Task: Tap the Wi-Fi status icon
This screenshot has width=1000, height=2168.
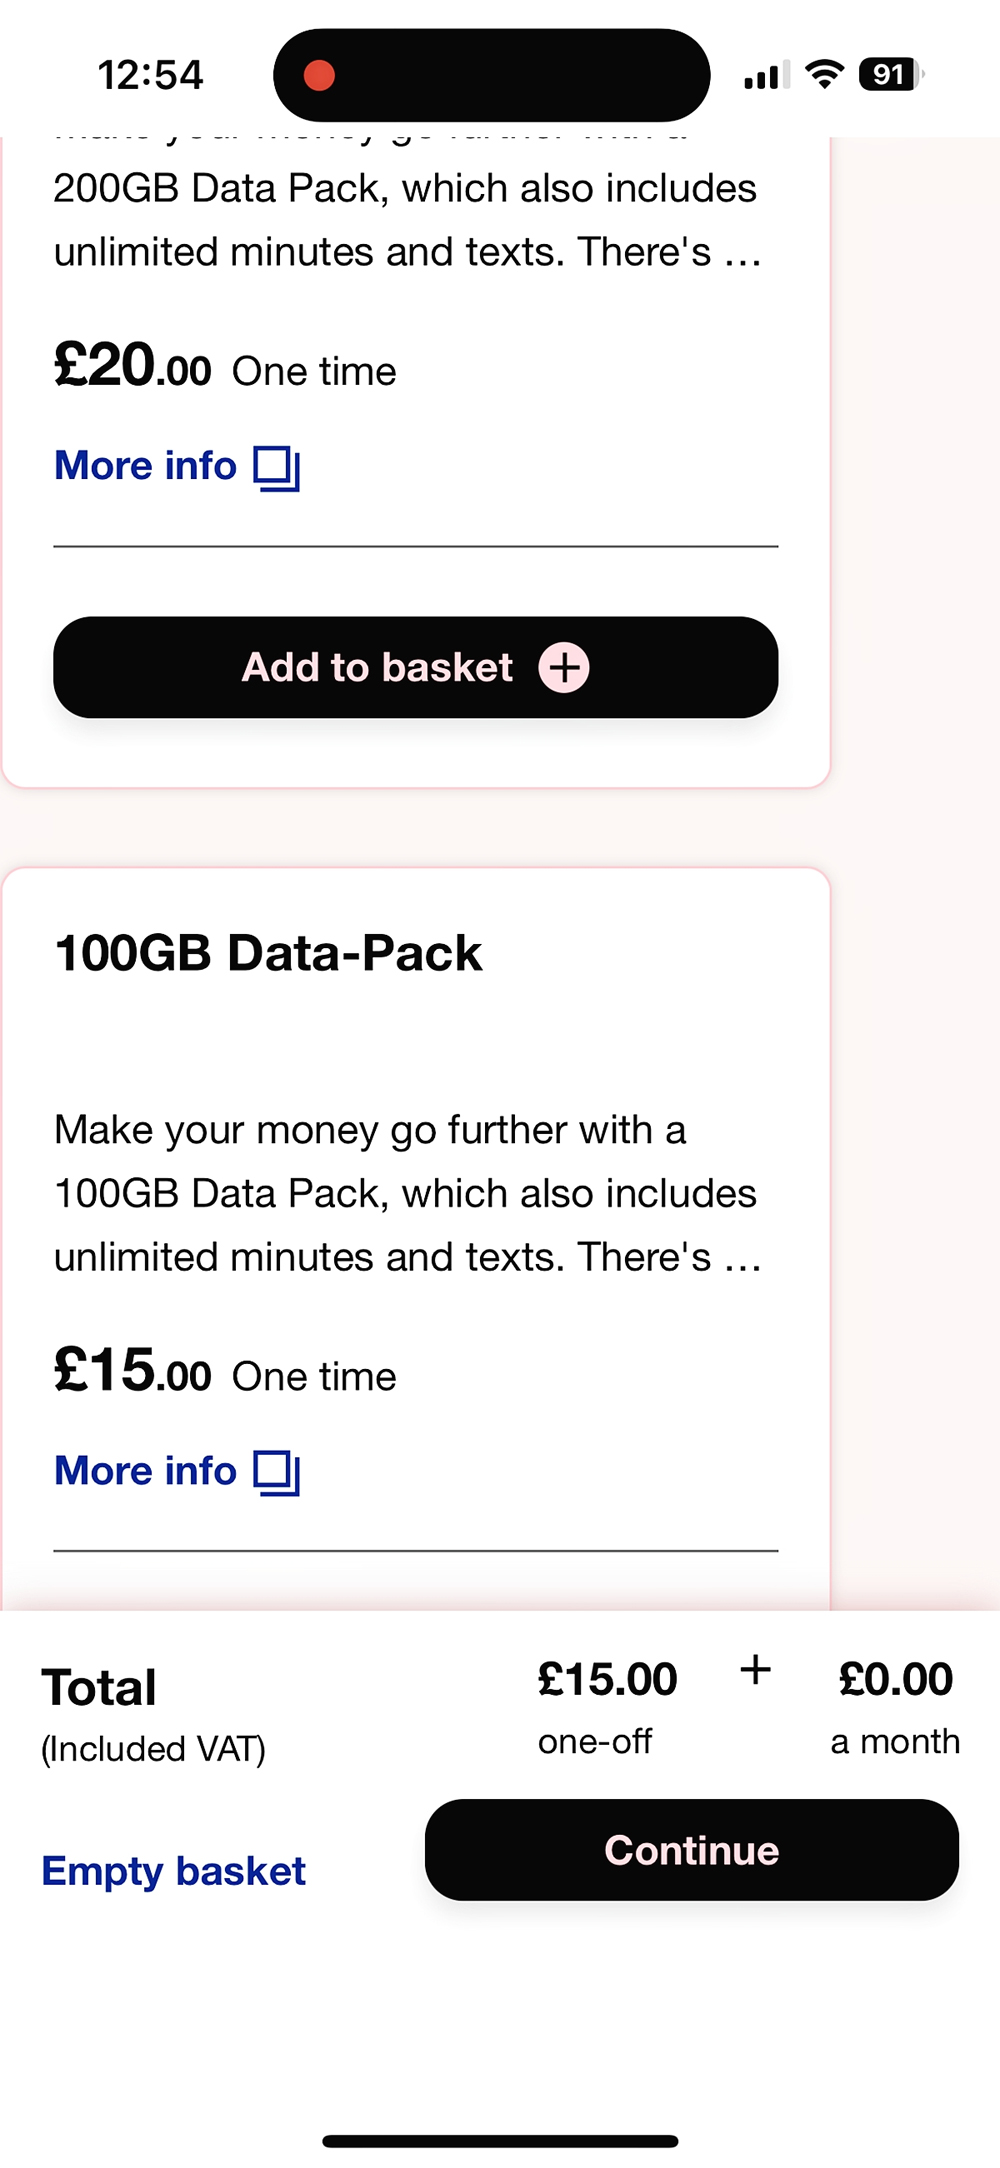Action: [x=825, y=74]
